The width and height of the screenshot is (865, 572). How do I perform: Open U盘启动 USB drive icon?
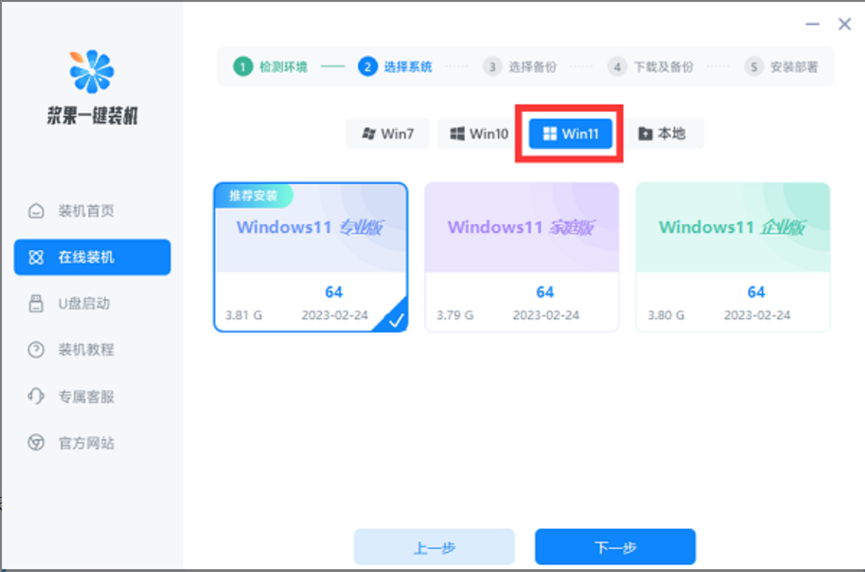36,303
